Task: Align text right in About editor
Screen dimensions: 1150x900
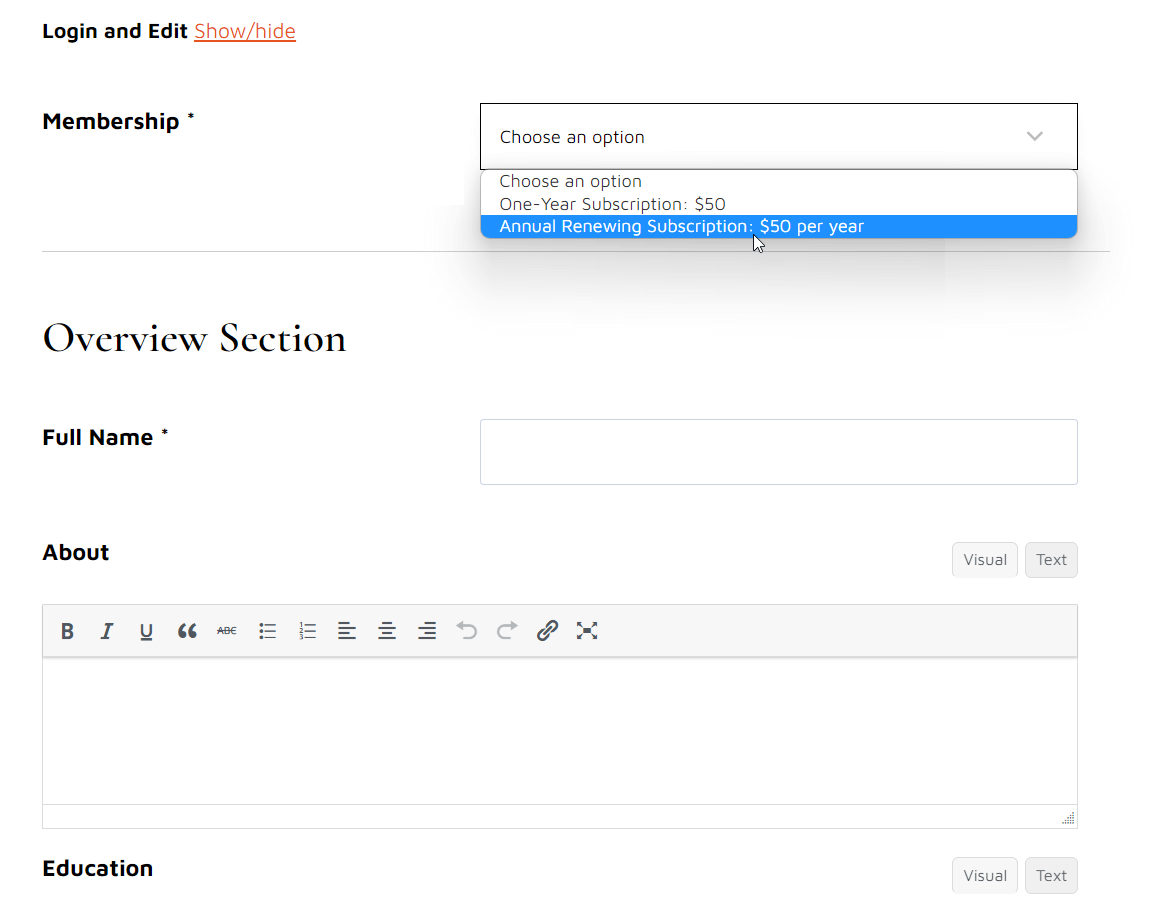Action: coord(427,631)
